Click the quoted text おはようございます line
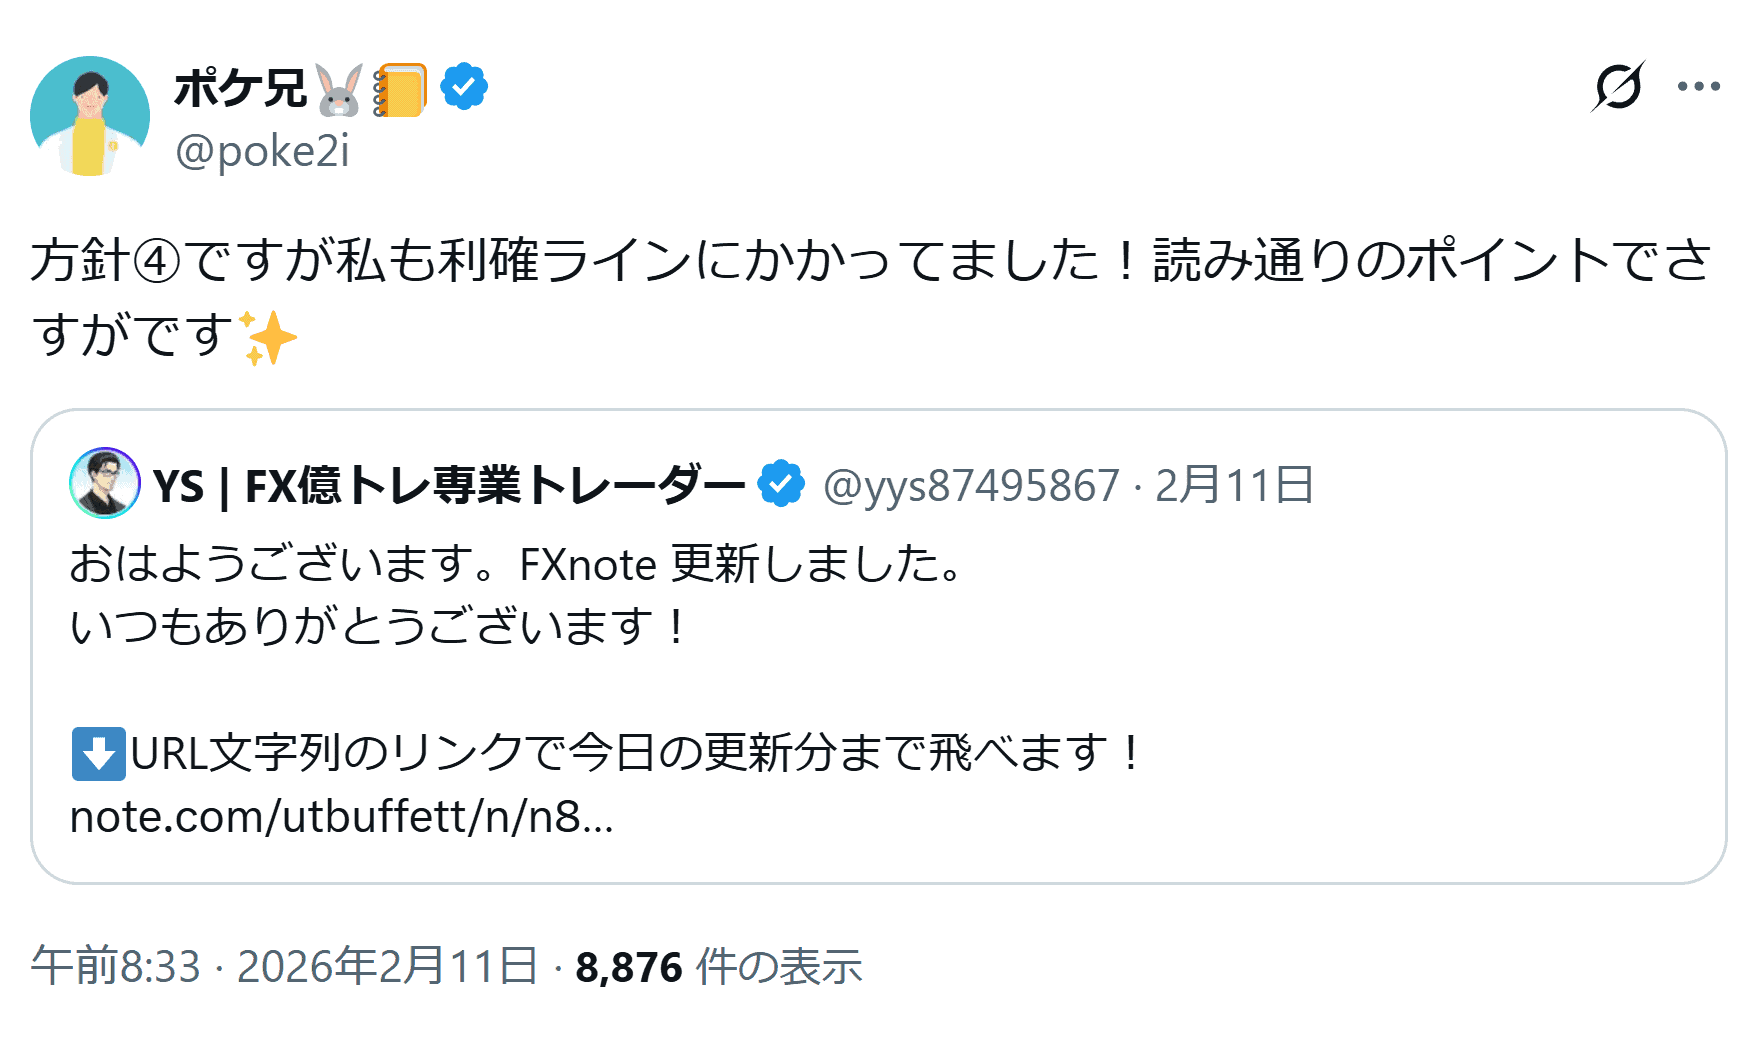The image size is (1760, 1040). click(x=515, y=564)
